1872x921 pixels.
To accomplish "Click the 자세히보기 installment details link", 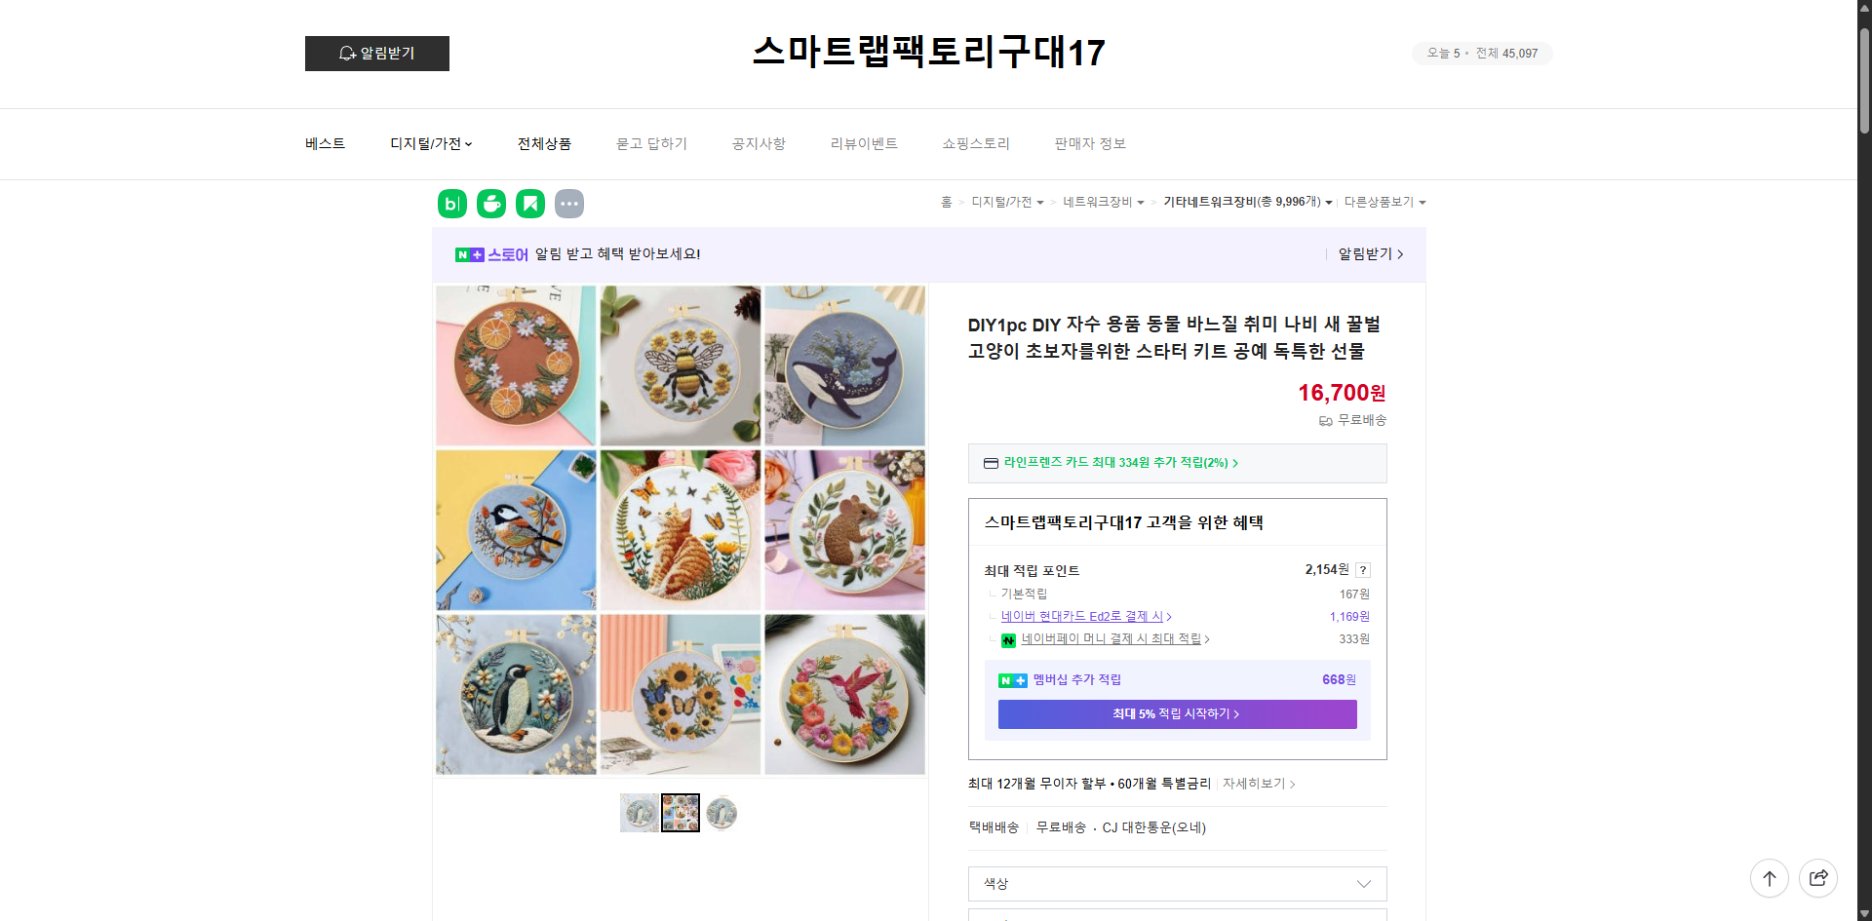I will click(1253, 784).
